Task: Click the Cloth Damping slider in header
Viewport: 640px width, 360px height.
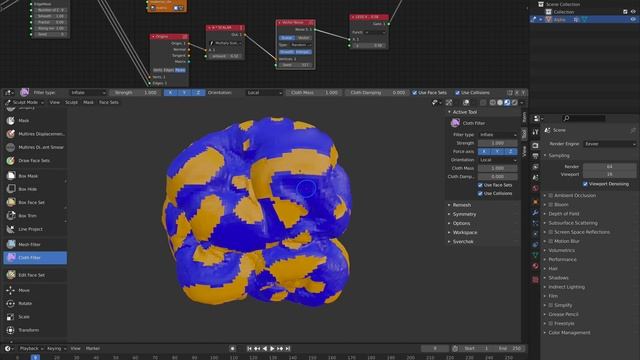Action: (377, 93)
